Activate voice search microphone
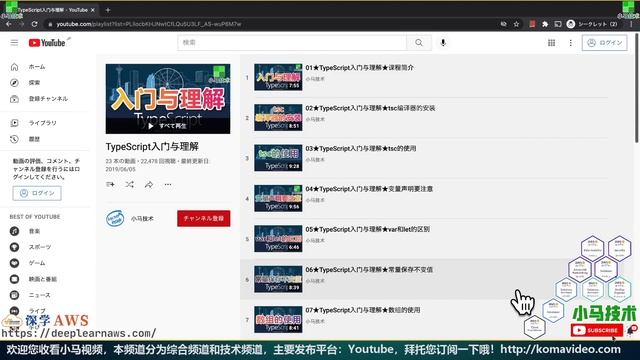 click(x=443, y=42)
